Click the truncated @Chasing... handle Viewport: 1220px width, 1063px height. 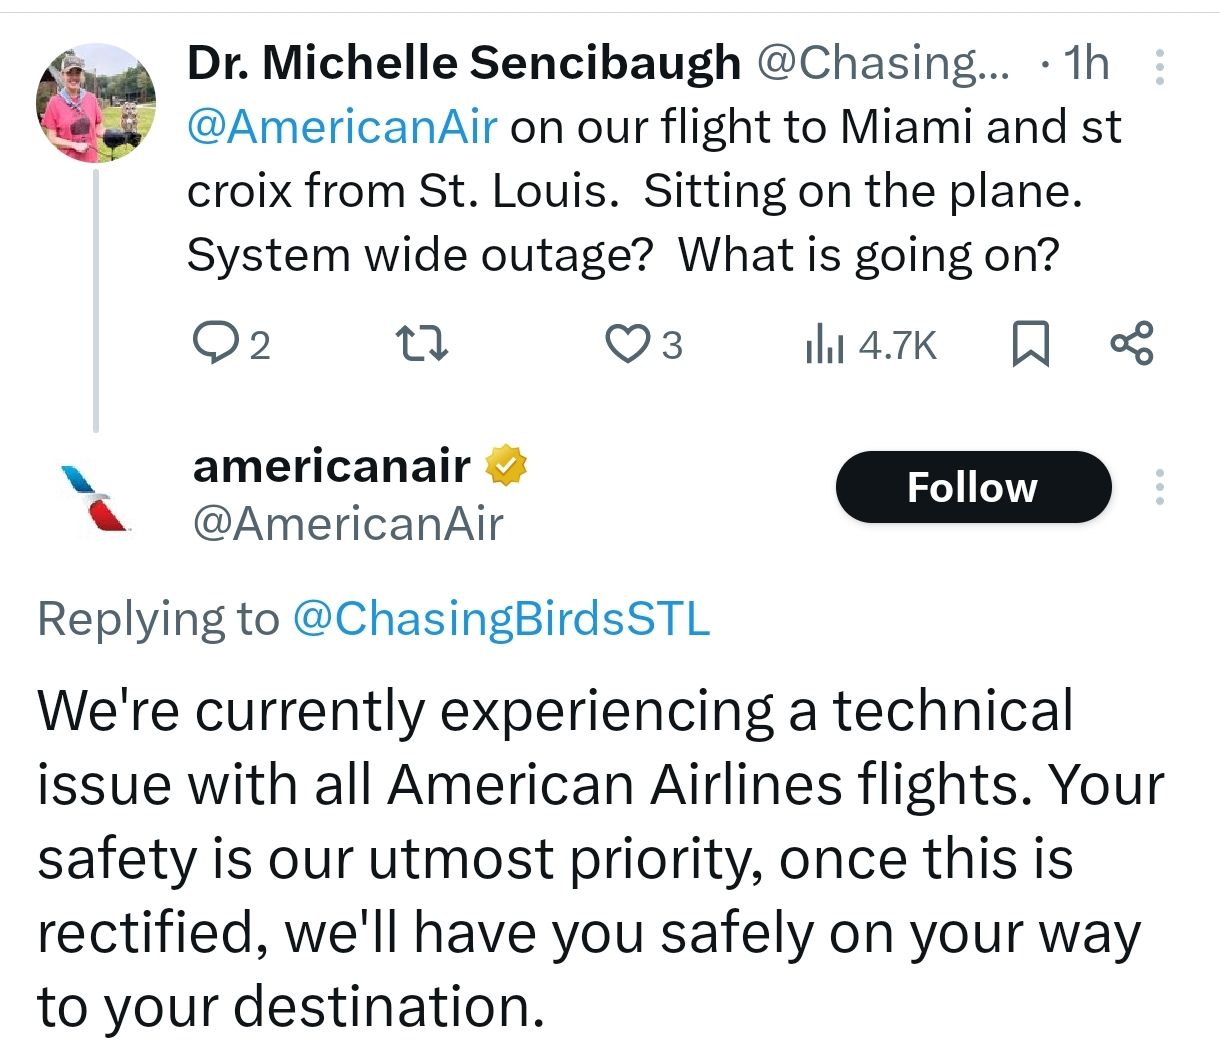click(883, 63)
